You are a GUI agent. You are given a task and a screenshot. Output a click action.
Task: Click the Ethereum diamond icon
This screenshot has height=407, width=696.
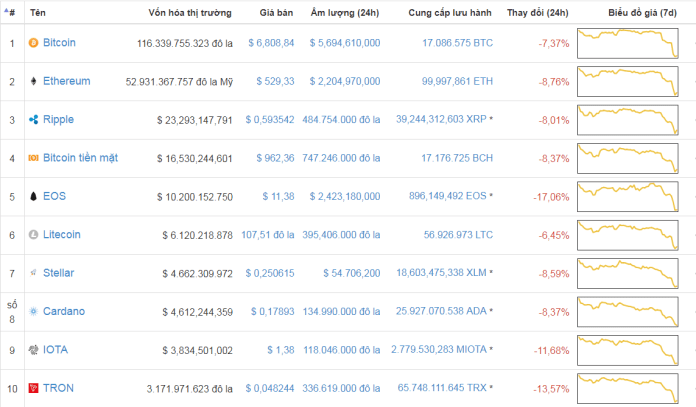[x=33, y=81]
